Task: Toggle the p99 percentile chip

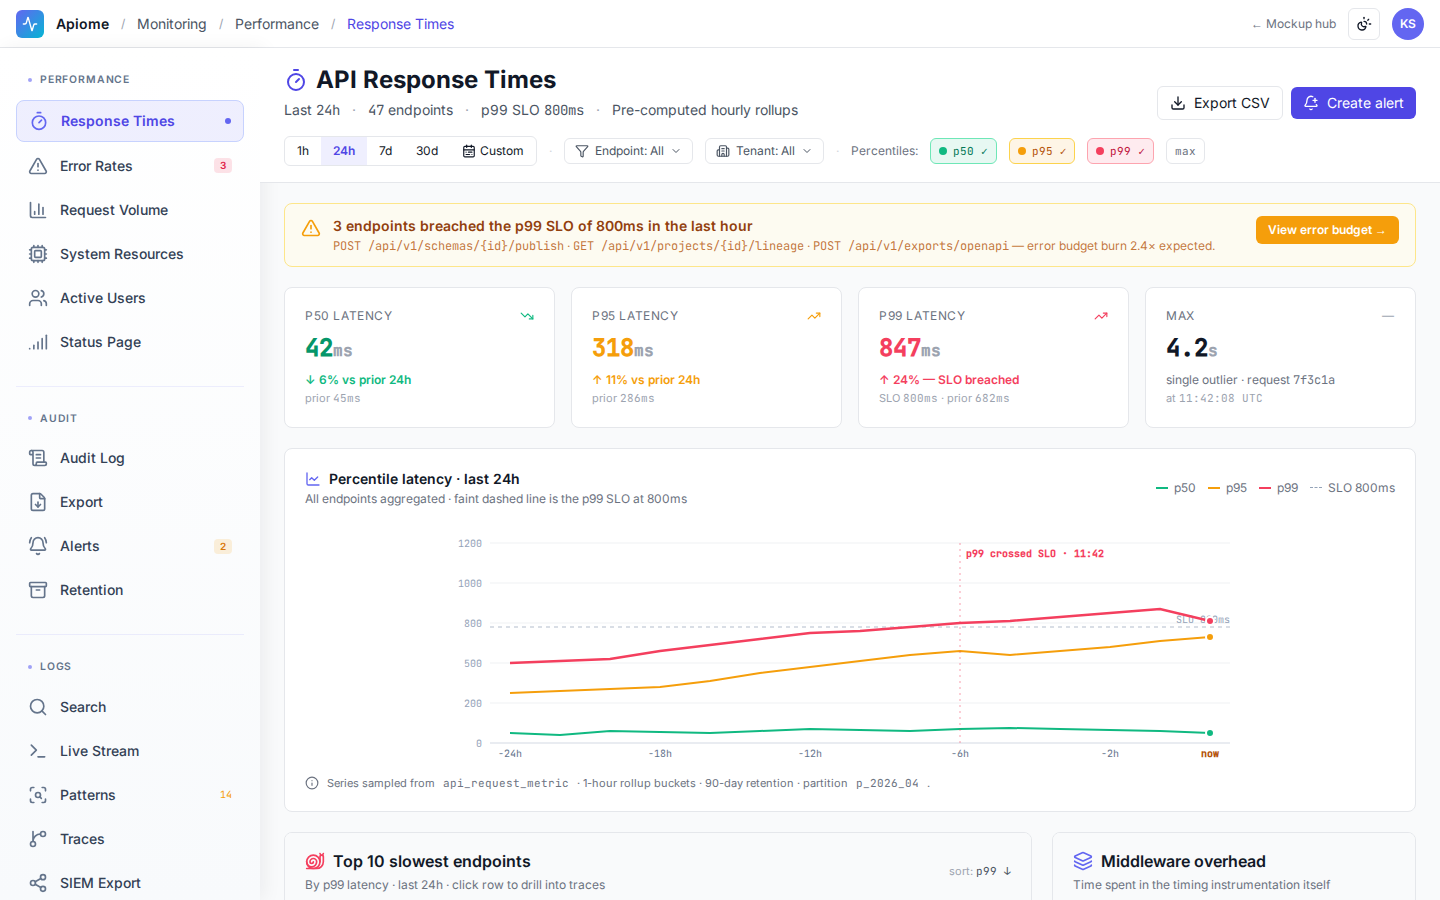Action: 1120,151
